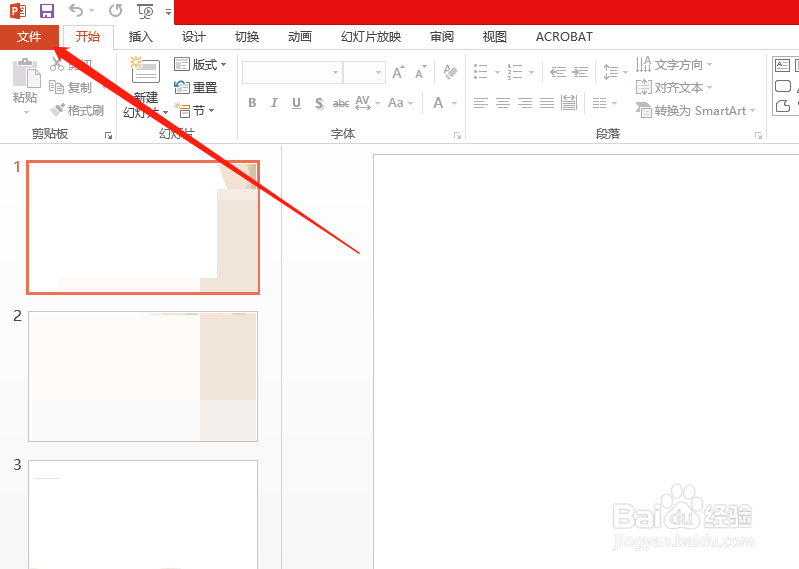The width and height of the screenshot is (799, 569).
Task: Open the 剪贴板 dialog launcher
Action: (108, 135)
